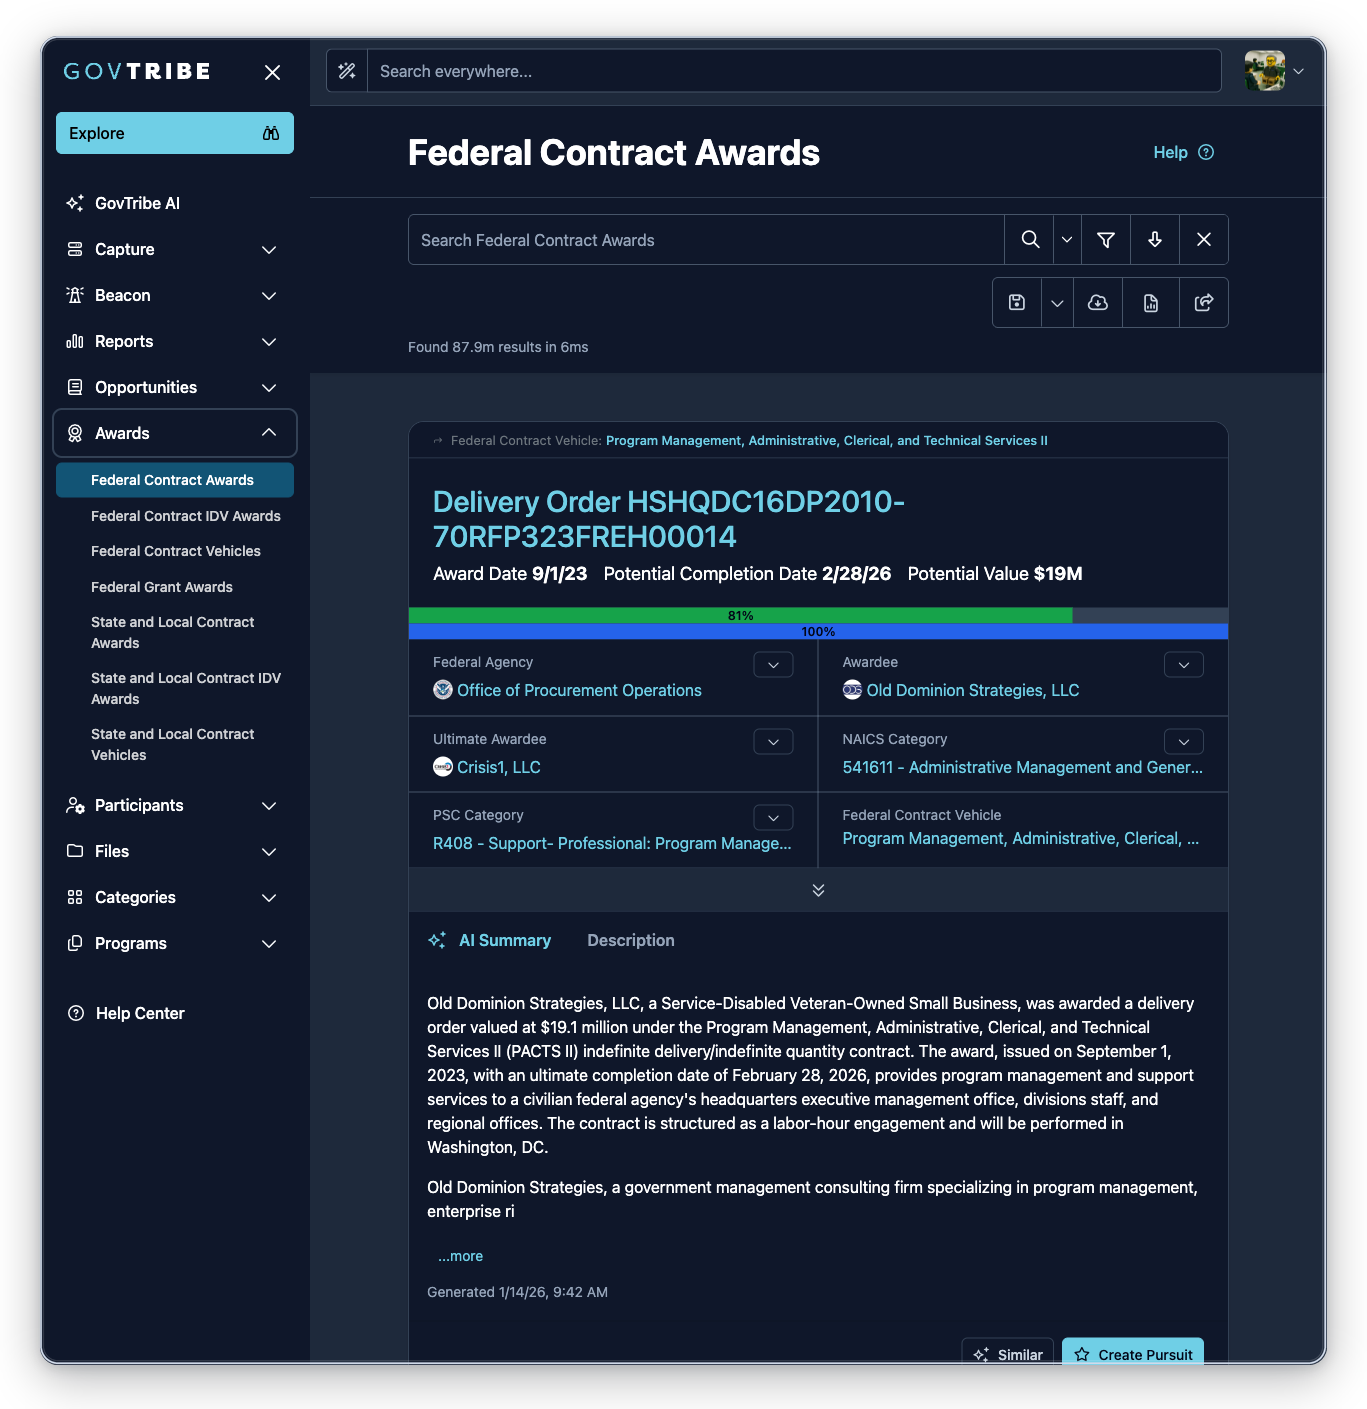Open the NAICS Category field dropdown
The width and height of the screenshot is (1367, 1409).
pyautogui.click(x=1184, y=742)
